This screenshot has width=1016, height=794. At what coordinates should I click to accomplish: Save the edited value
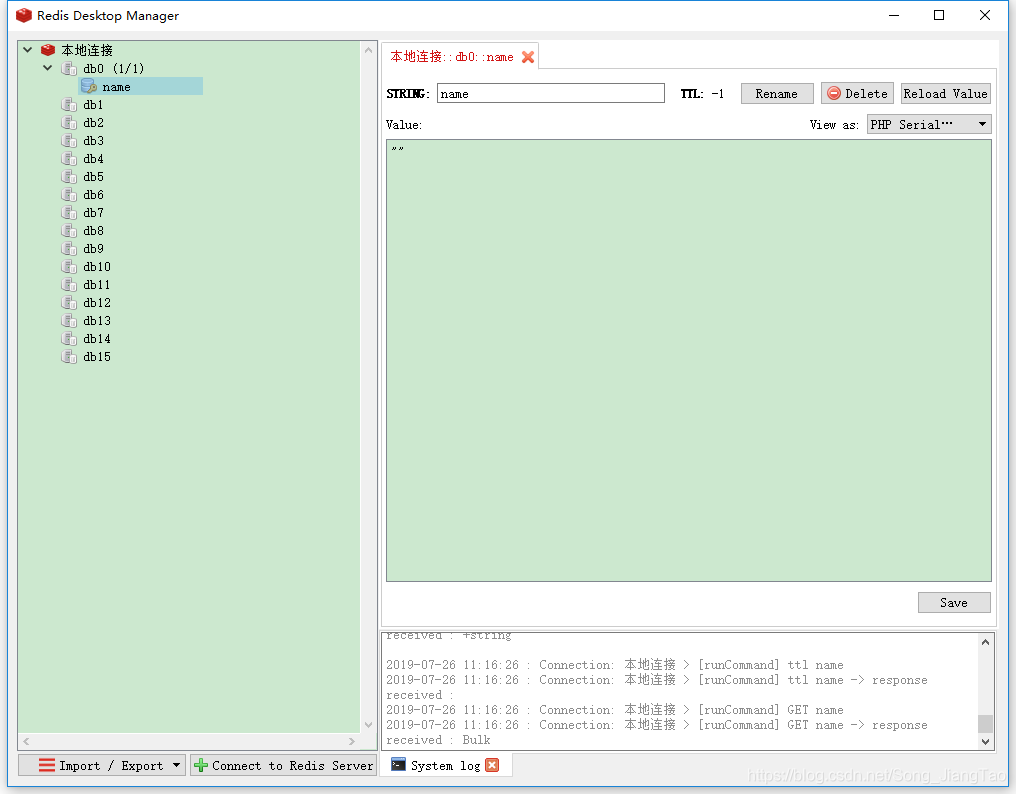point(954,602)
